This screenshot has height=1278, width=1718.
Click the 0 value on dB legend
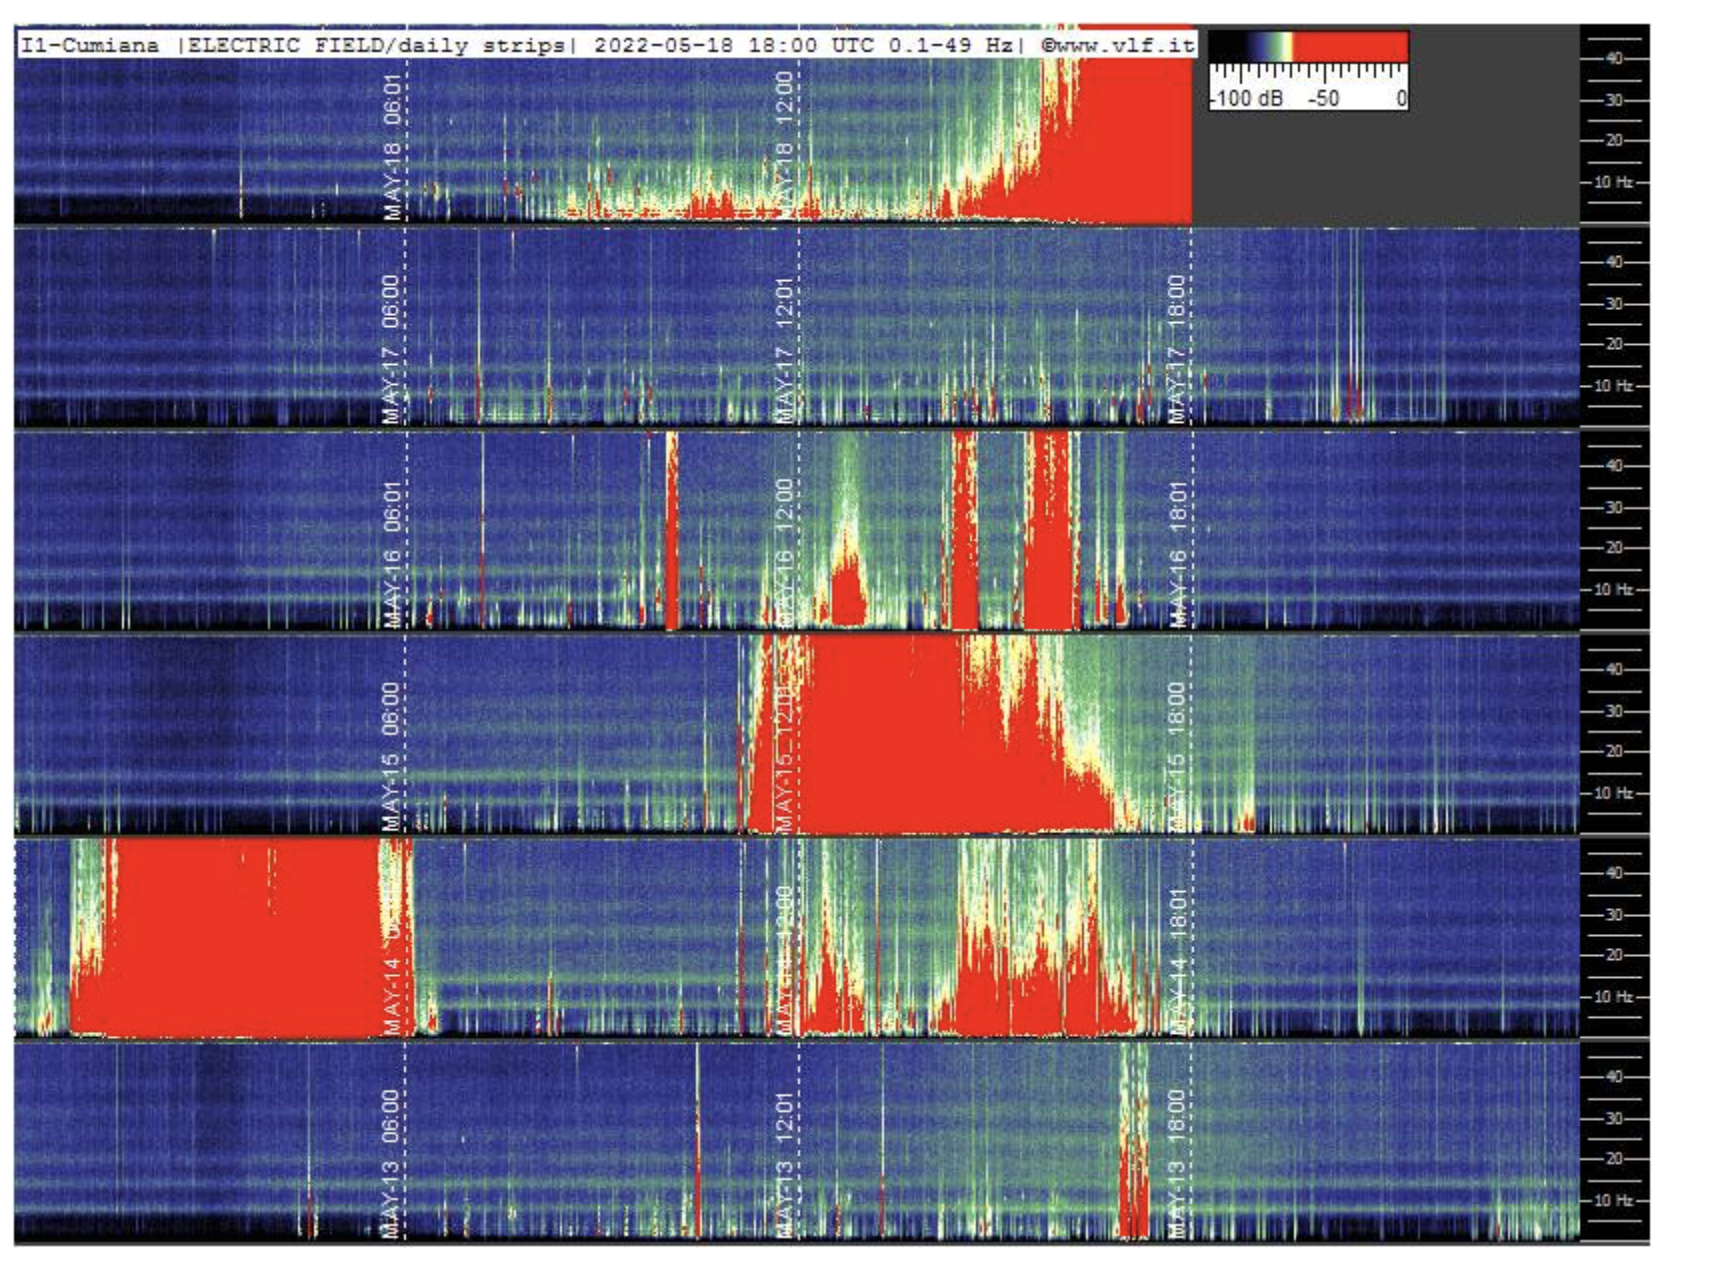(x=1401, y=98)
